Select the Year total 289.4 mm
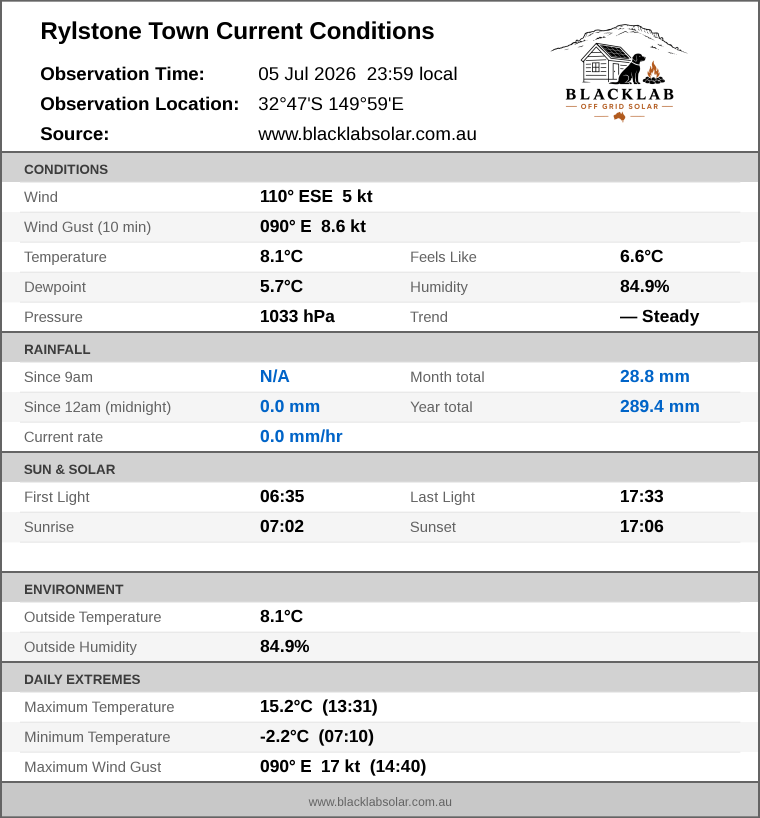 (660, 406)
